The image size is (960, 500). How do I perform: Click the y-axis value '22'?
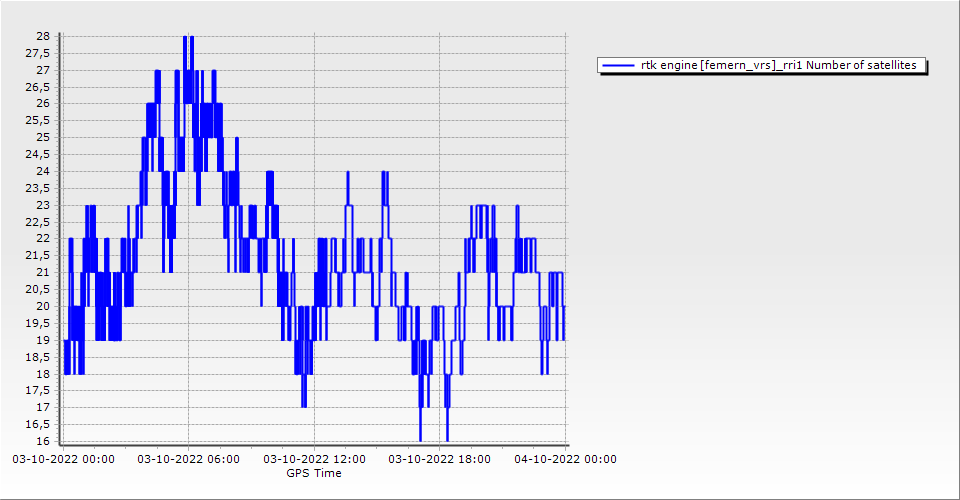coord(43,238)
